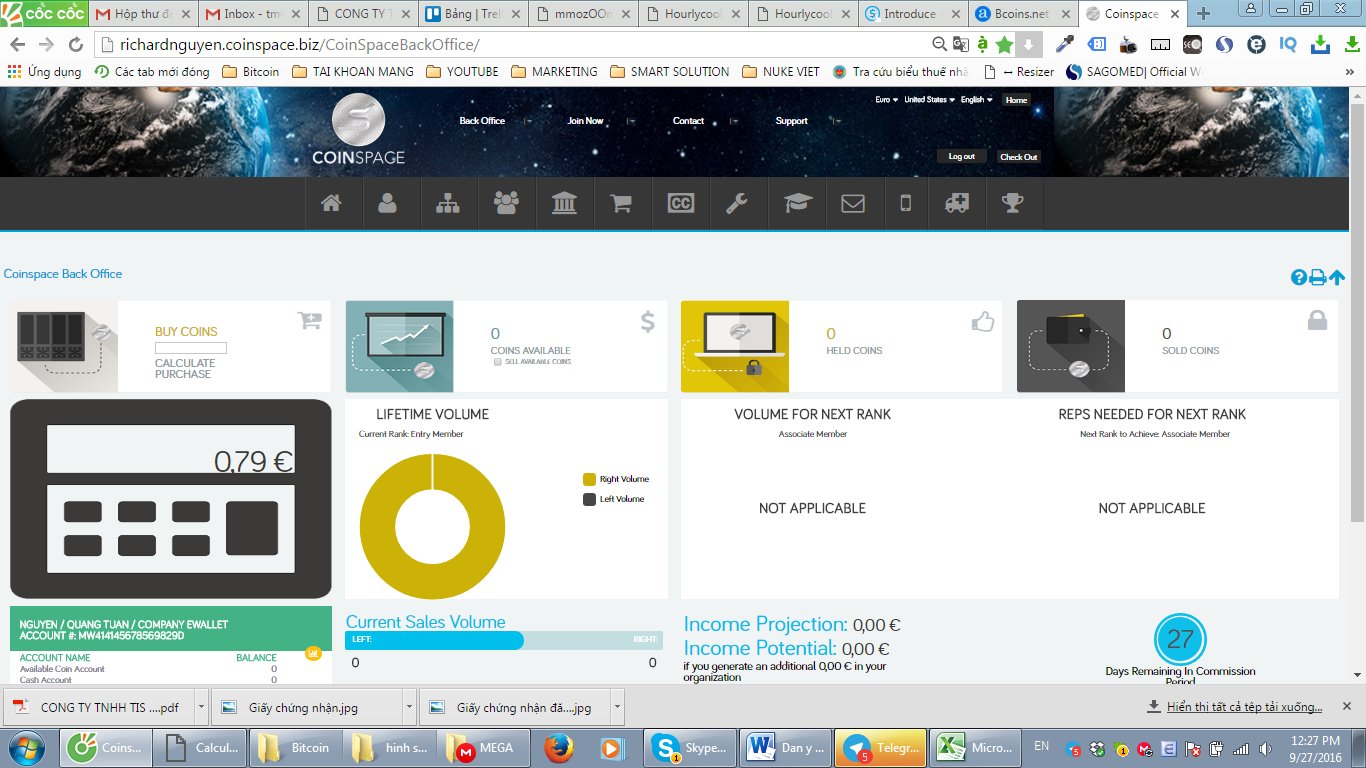Click the blue up arrow icon

pyautogui.click(x=1337, y=278)
